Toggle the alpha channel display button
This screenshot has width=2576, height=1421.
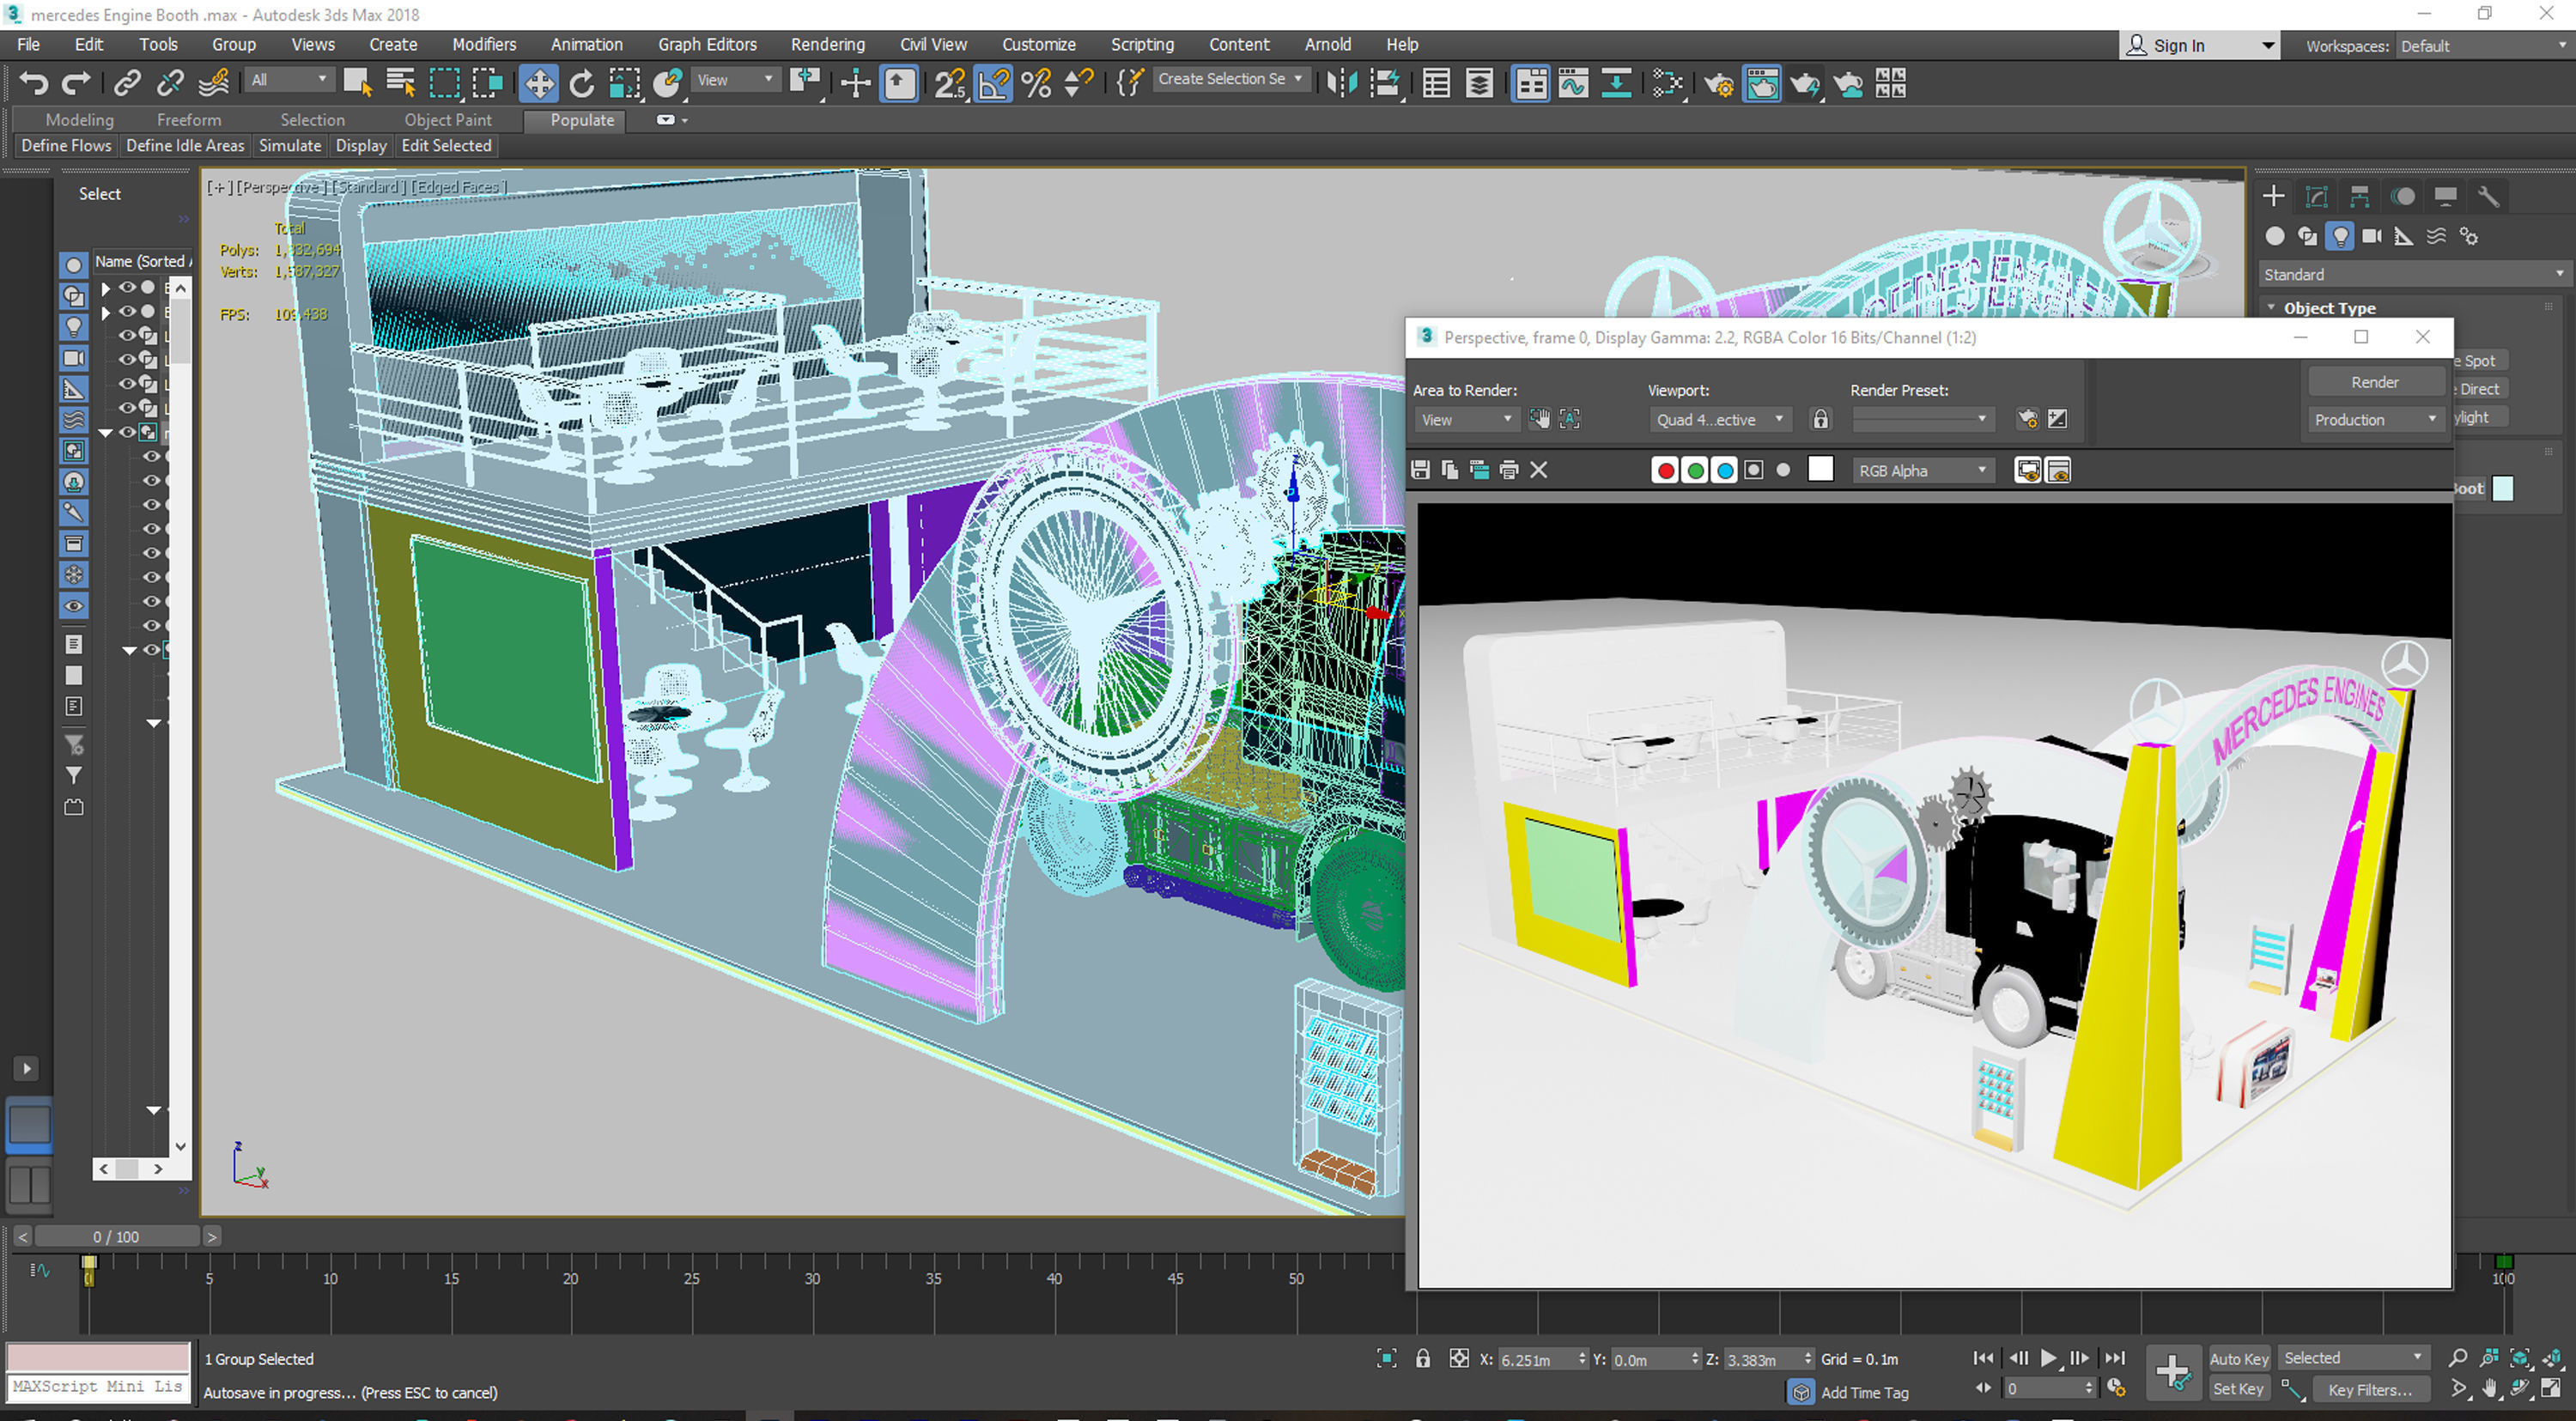(x=1753, y=470)
